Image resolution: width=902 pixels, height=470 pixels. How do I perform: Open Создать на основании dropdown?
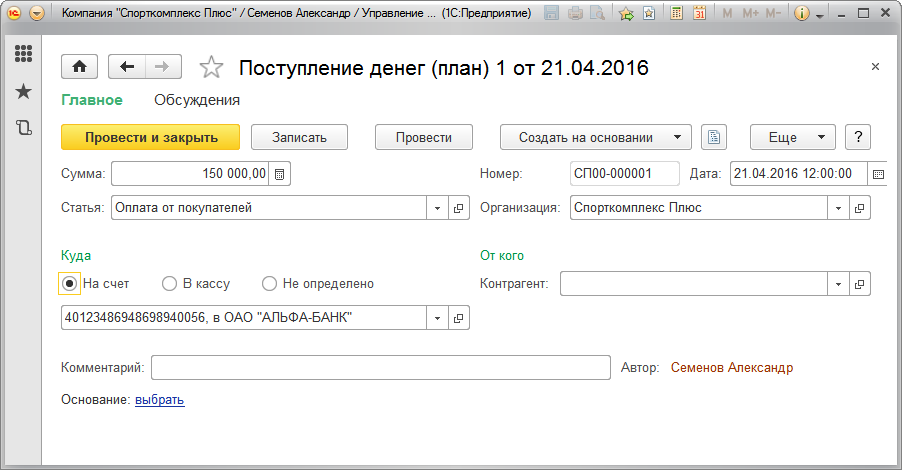[595, 137]
